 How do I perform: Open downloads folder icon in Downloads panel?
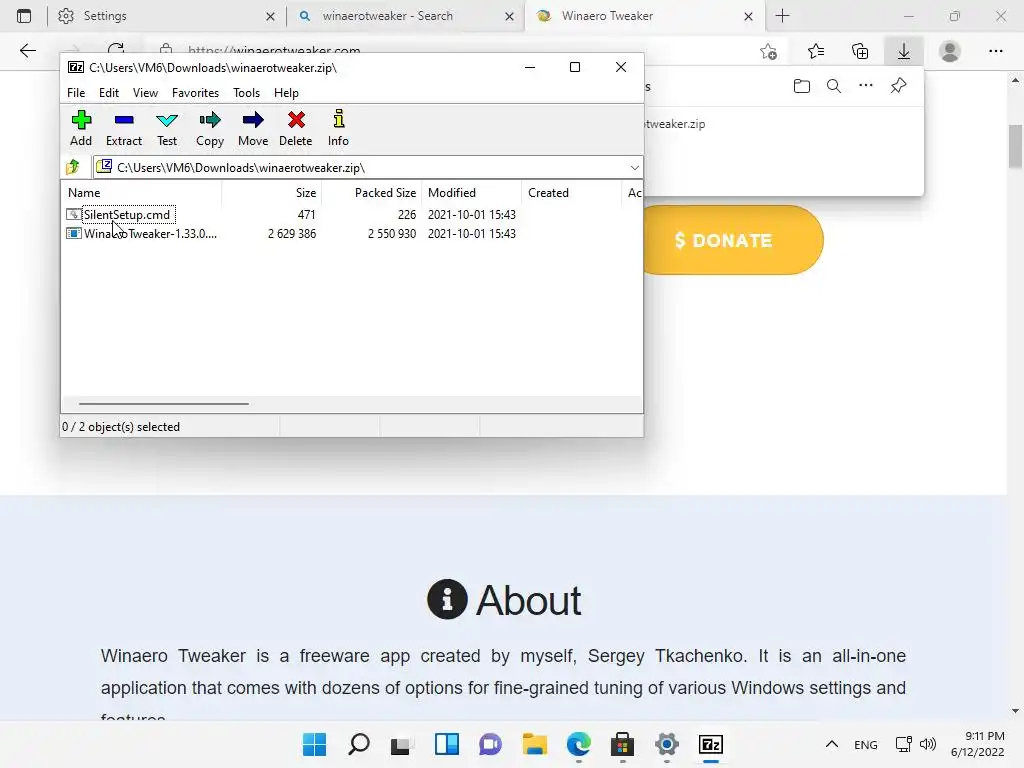[x=802, y=86]
